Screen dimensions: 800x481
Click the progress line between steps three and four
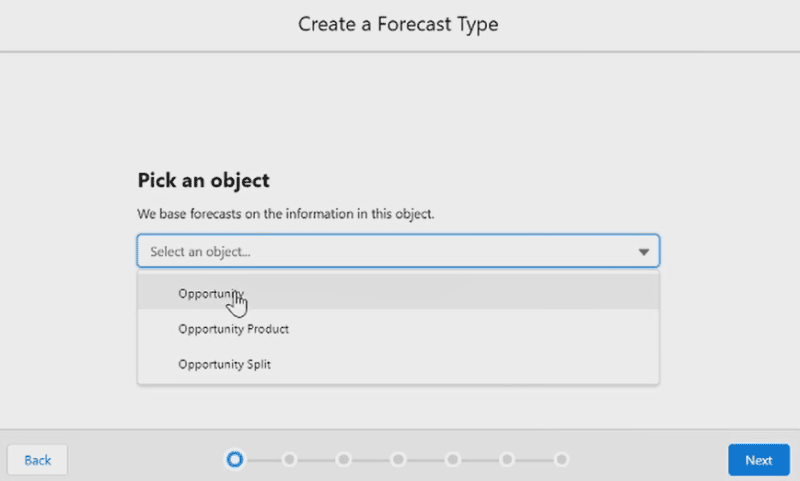pyautogui.click(x=371, y=460)
